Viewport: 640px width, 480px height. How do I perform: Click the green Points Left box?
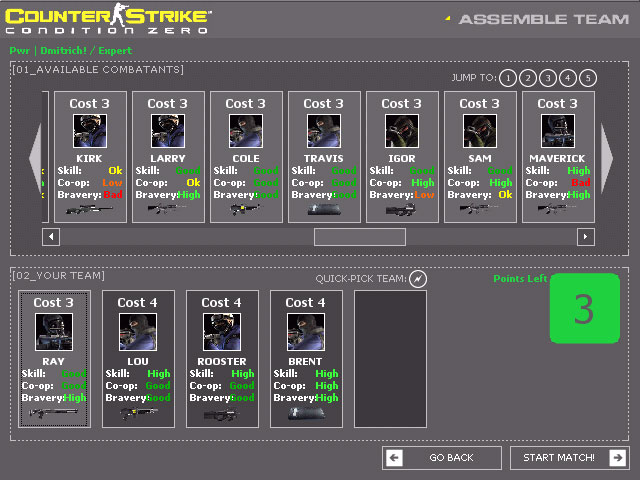[584, 308]
